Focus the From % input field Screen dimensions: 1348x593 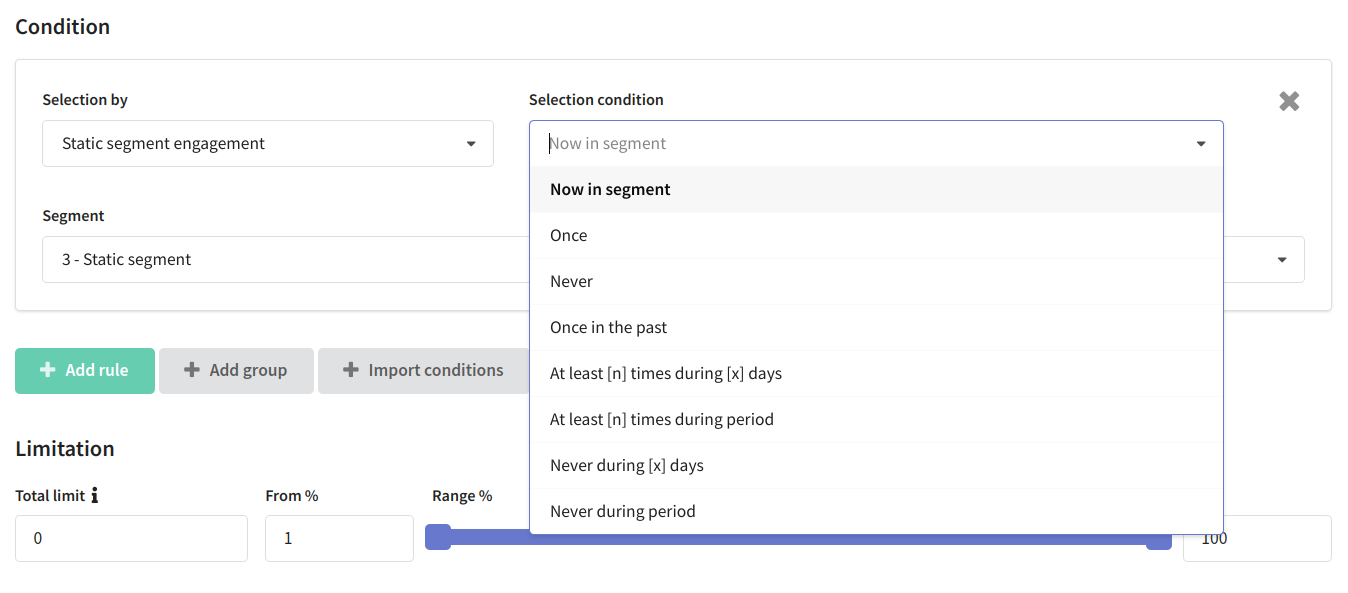[339, 538]
